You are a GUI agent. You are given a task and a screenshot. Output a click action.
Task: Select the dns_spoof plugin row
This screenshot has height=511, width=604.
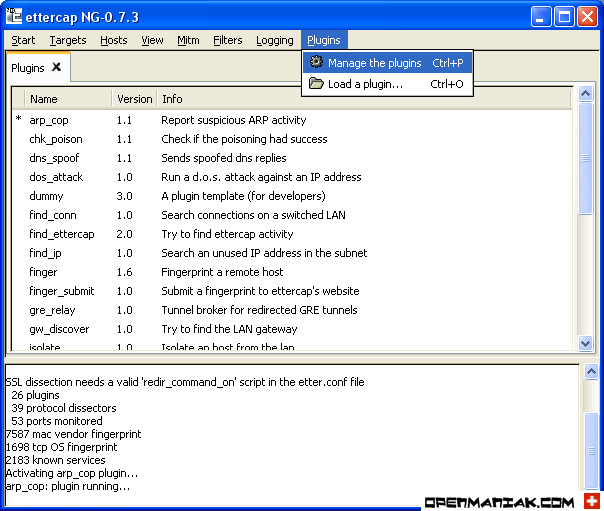pyautogui.click(x=292, y=158)
